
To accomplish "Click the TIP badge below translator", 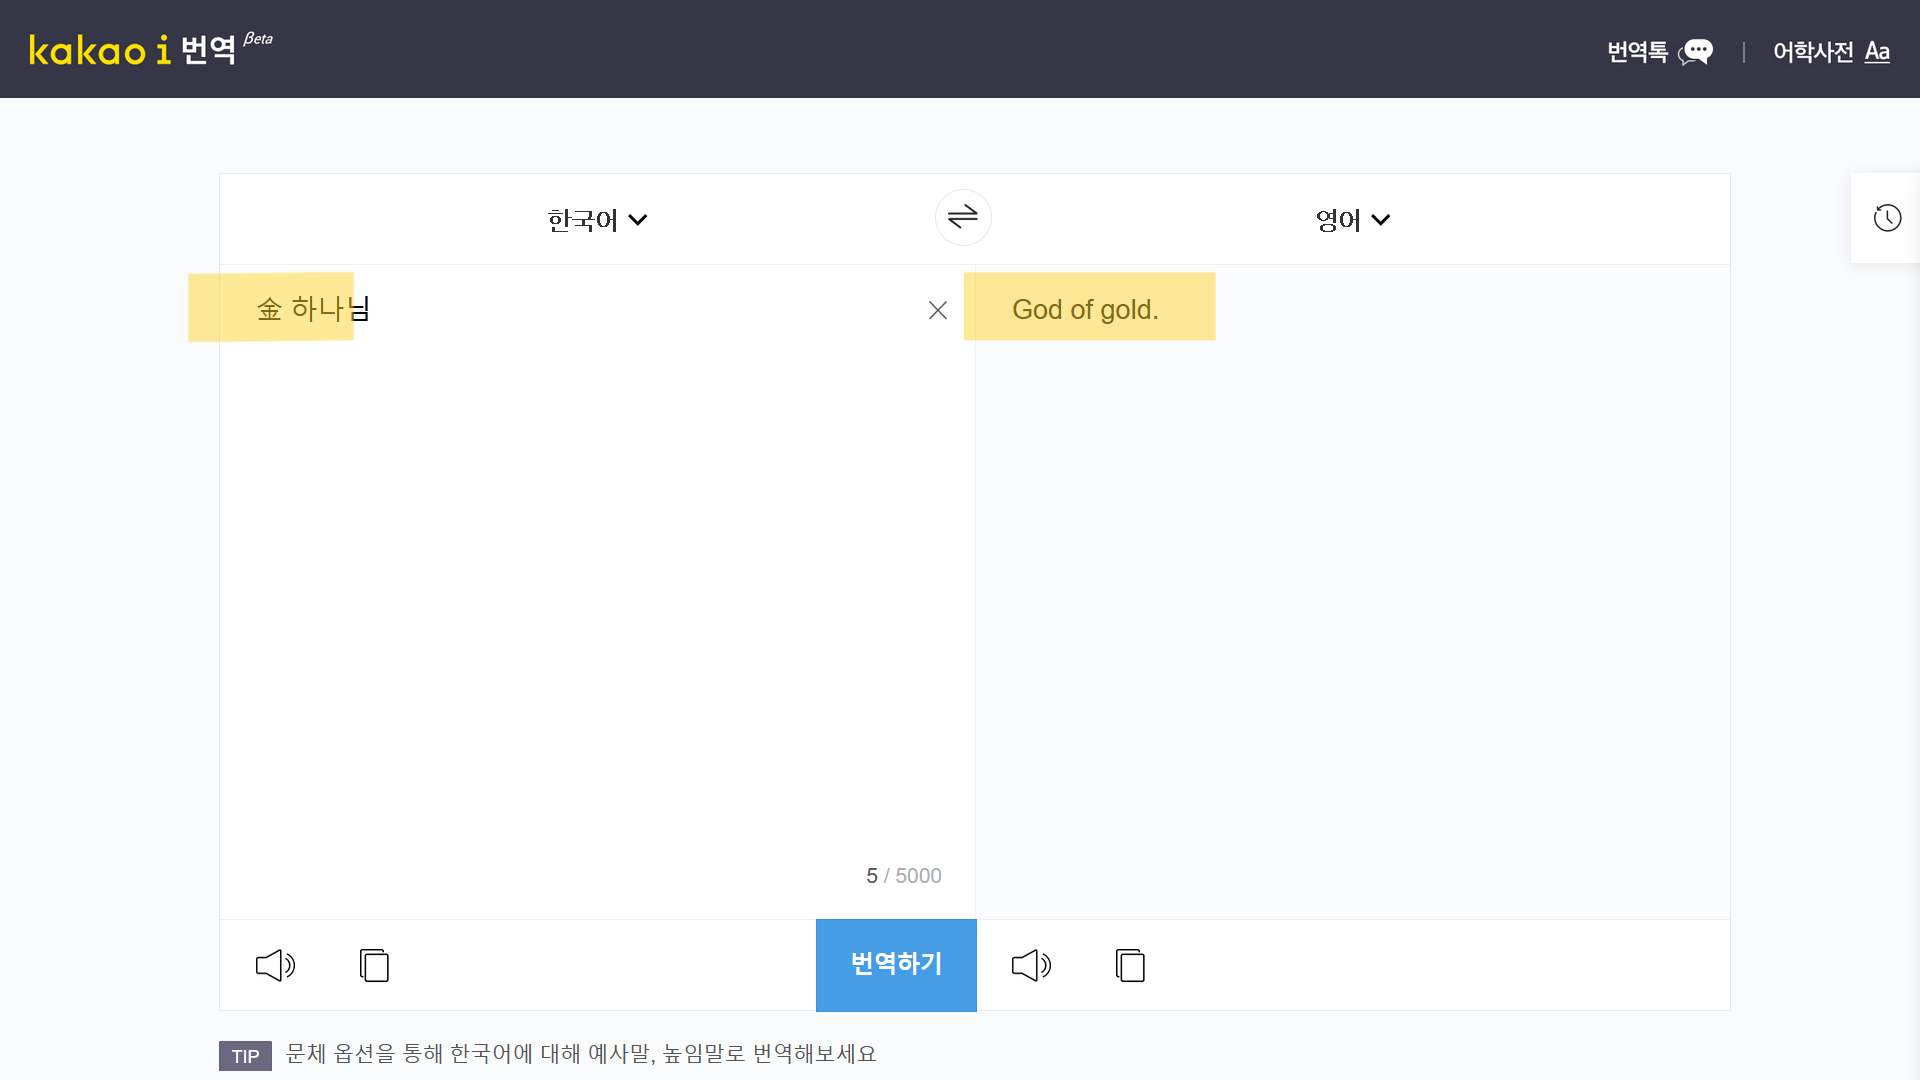I will coord(245,1056).
